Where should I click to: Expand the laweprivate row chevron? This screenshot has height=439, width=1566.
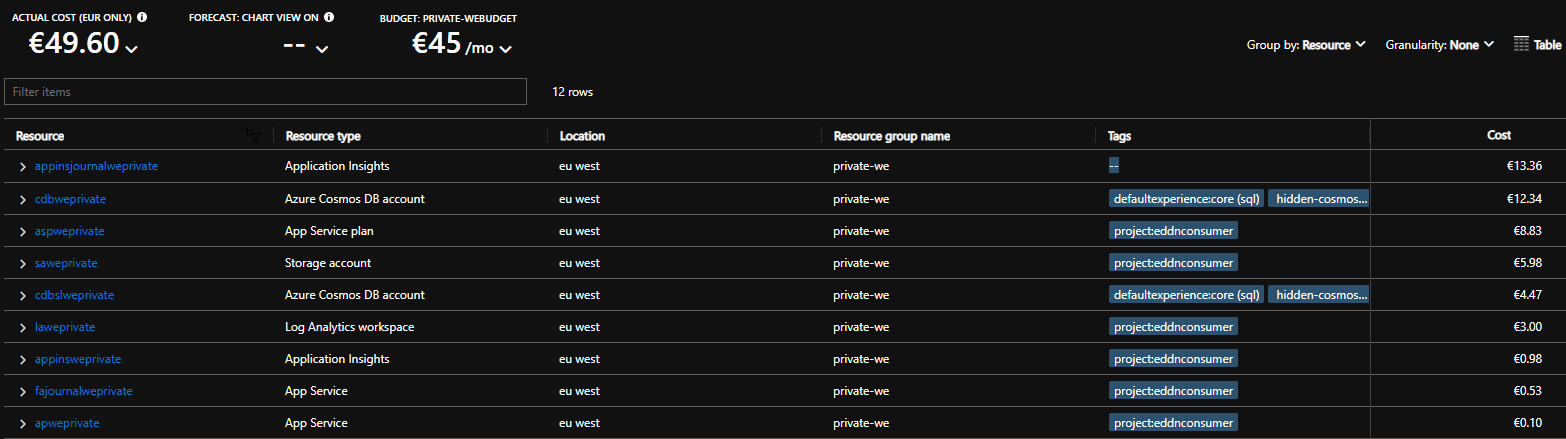click(x=23, y=327)
